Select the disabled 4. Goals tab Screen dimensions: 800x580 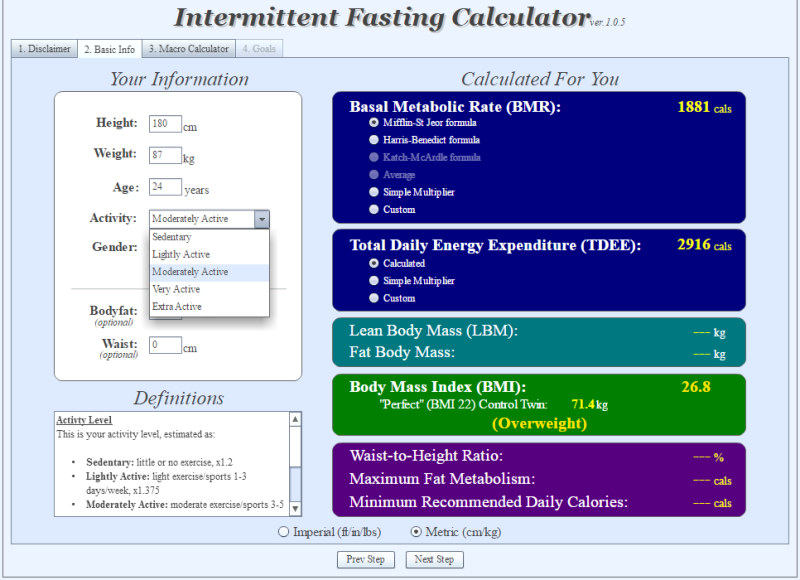point(259,49)
